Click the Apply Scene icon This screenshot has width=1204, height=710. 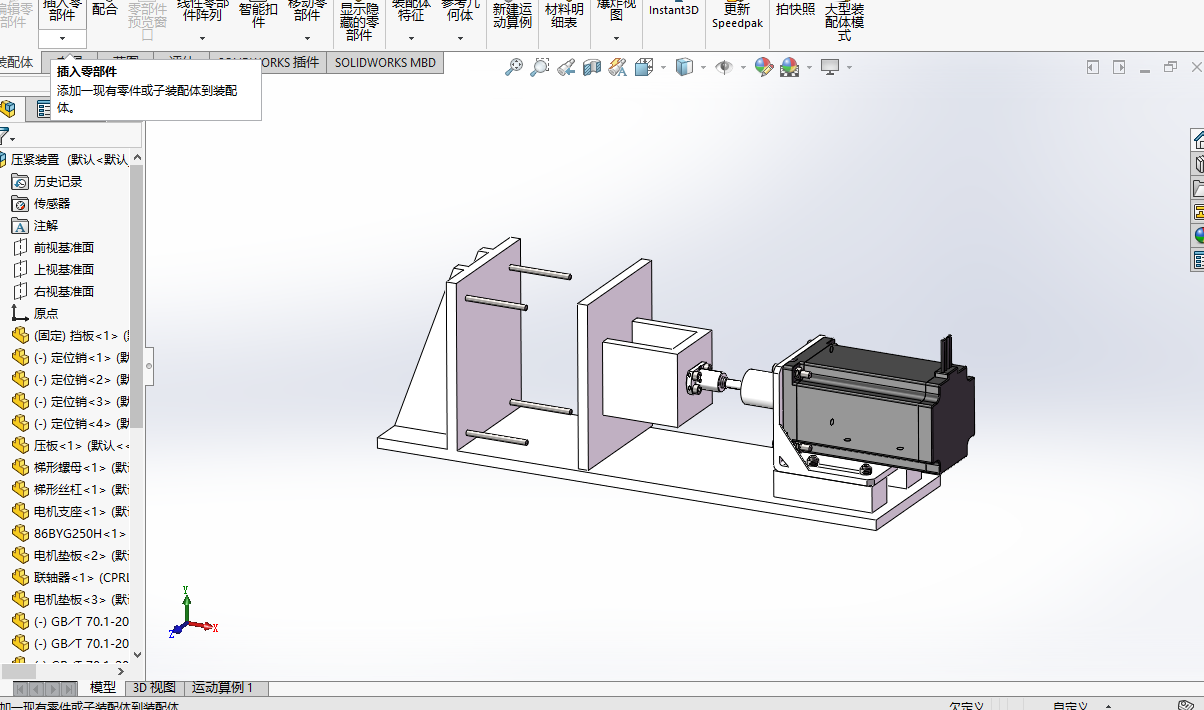(790, 67)
